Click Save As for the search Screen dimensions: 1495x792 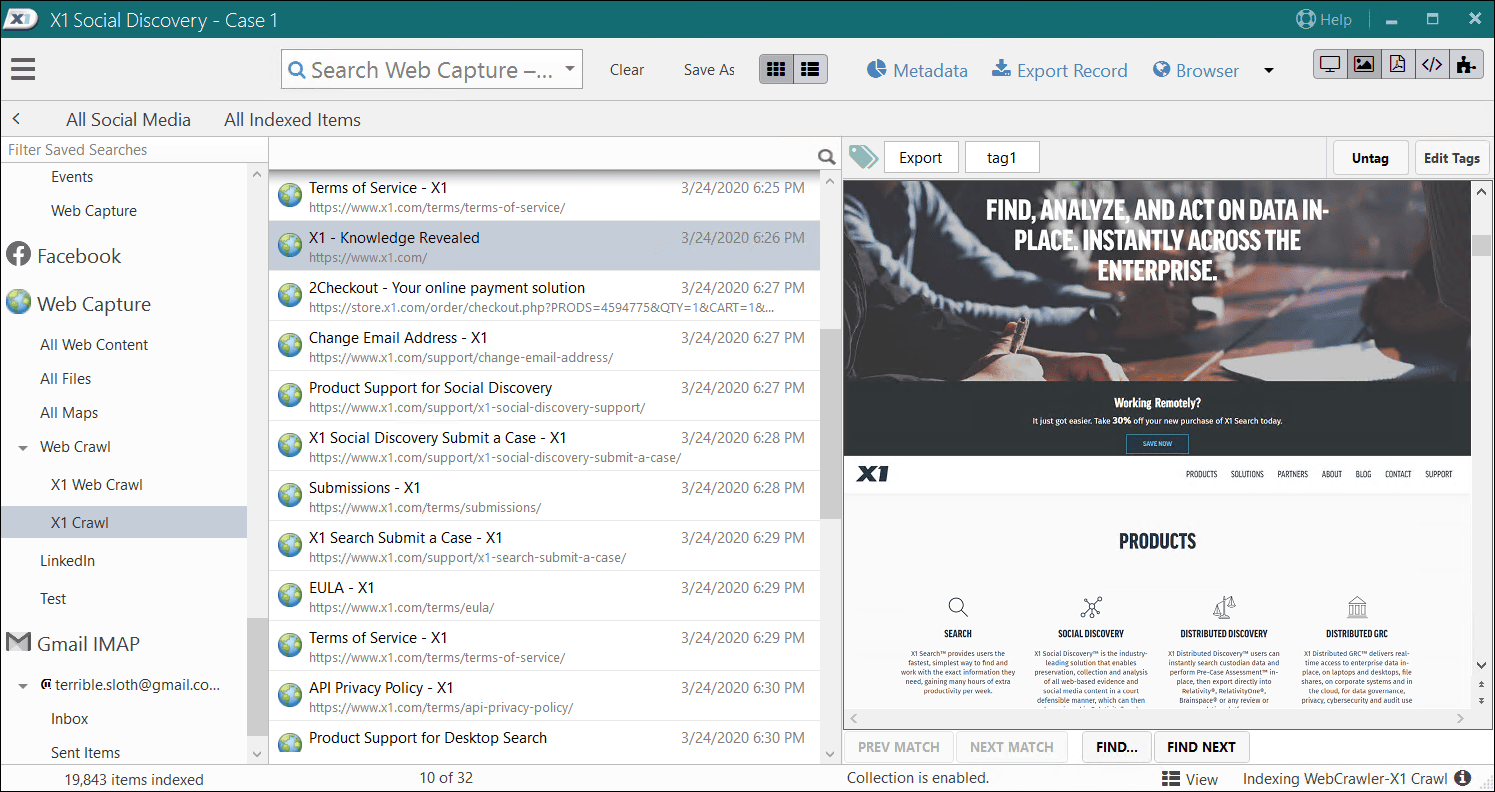coord(709,70)
